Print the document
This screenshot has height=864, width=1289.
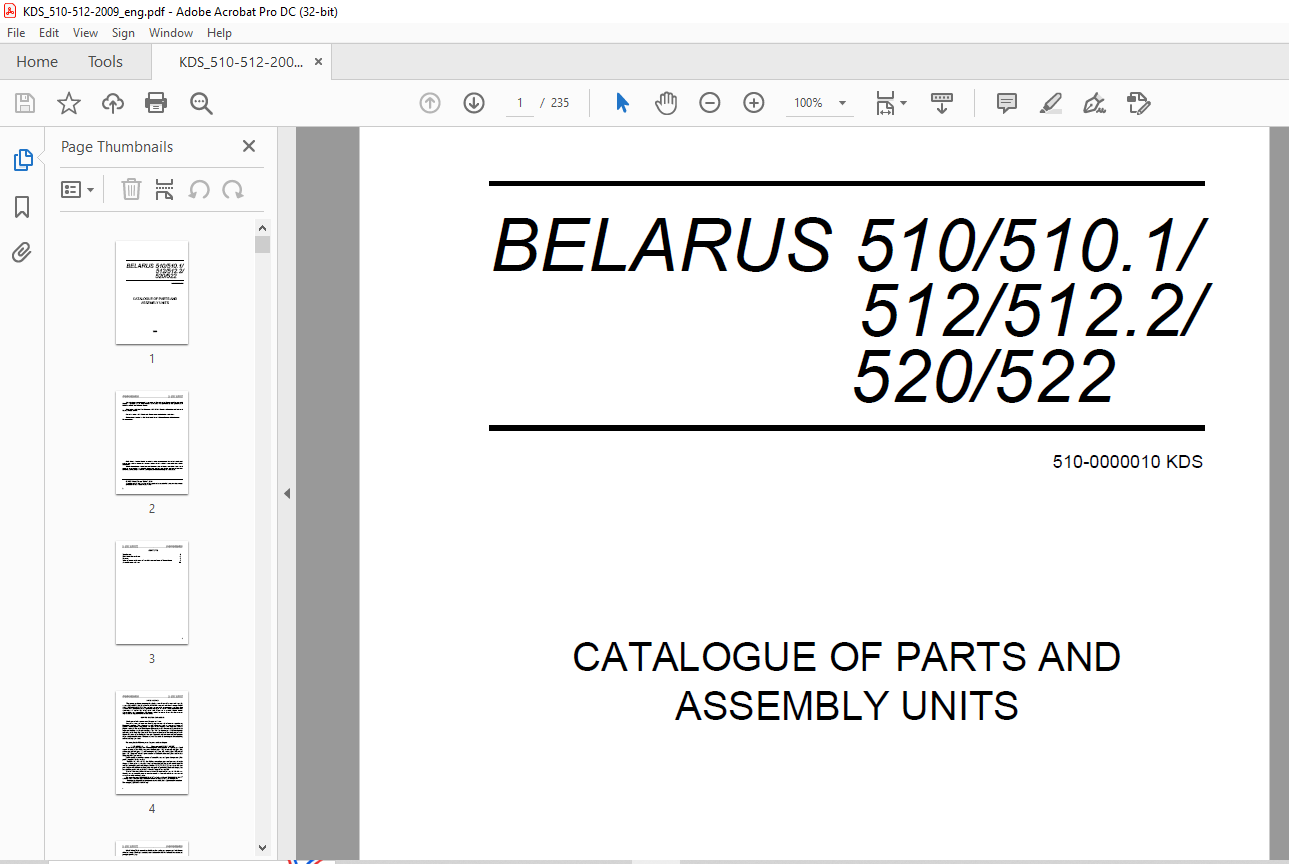click(x=156, y=103)
